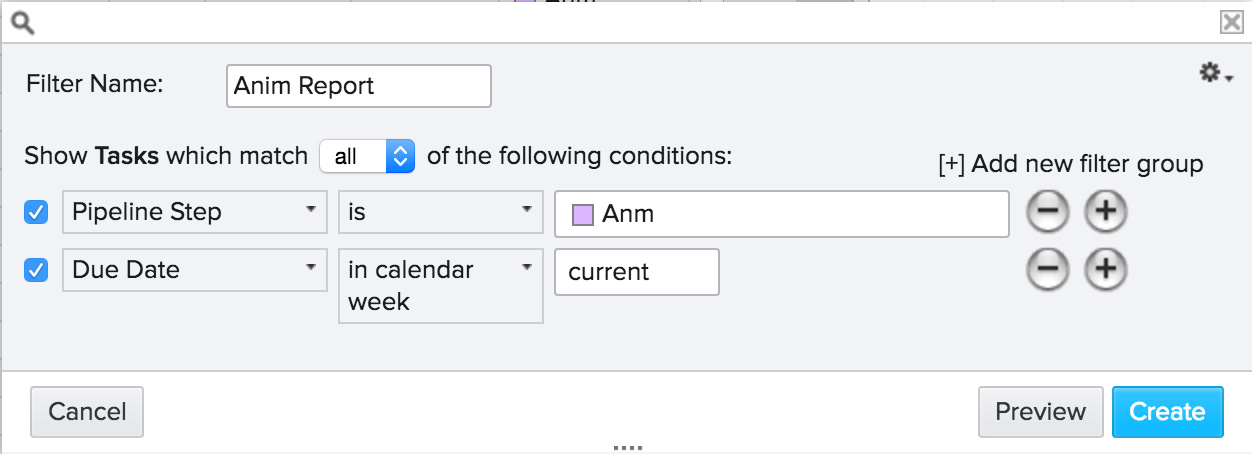Image resolution: width=1252 pixels, height=454 pixels.
Task: Open 'in calendar week' operator dropdown
Action: coord(440,286)
